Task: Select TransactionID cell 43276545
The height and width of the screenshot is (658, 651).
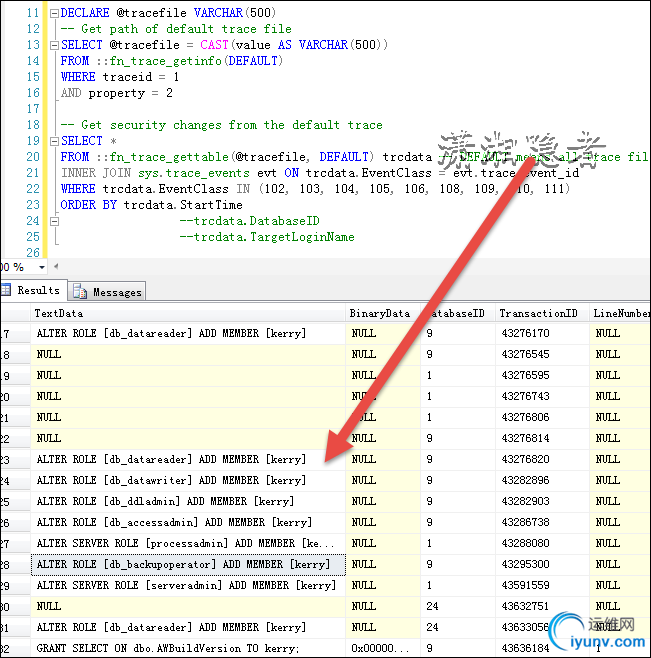Action: 542,355
